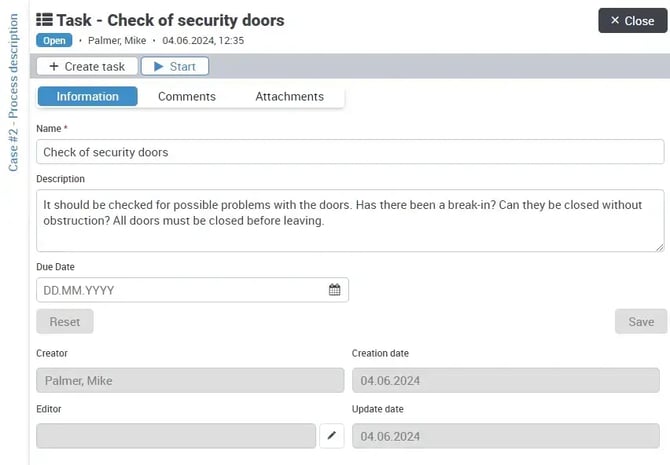The height and width of the screenshot is (465, 670).
Task: Click the Create task button
Action: (x=86, y=66)
